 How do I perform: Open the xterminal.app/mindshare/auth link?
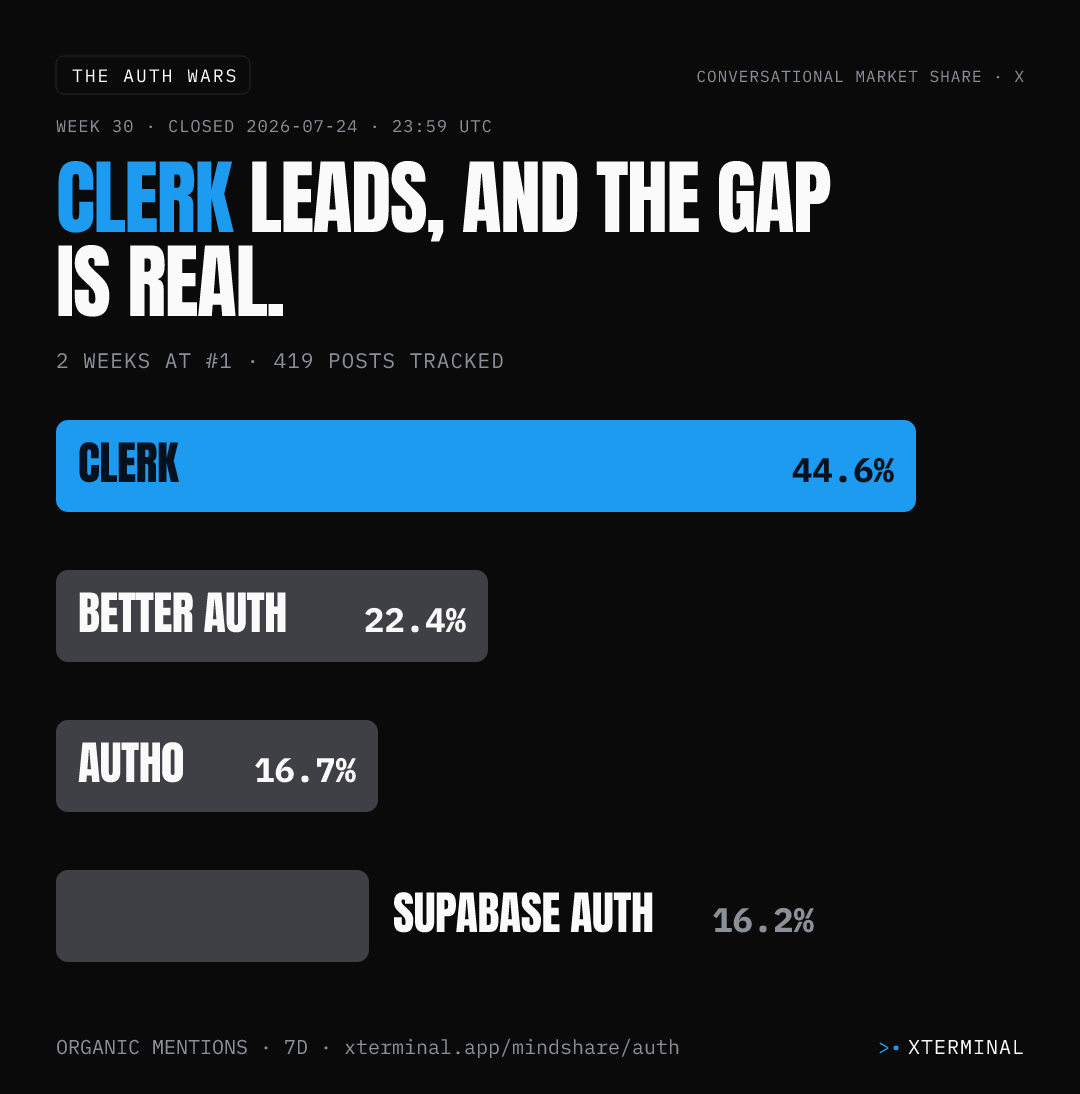(x=511, y=1047)
